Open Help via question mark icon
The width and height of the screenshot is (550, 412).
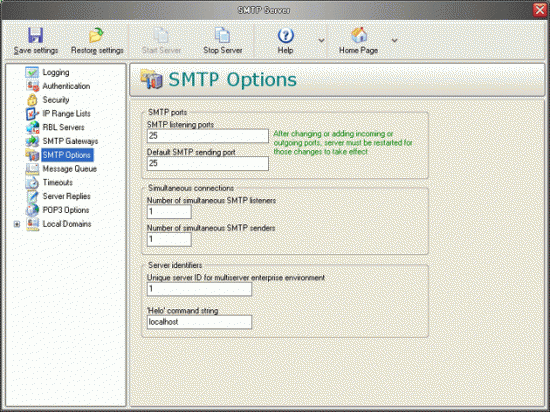point(286,35)
